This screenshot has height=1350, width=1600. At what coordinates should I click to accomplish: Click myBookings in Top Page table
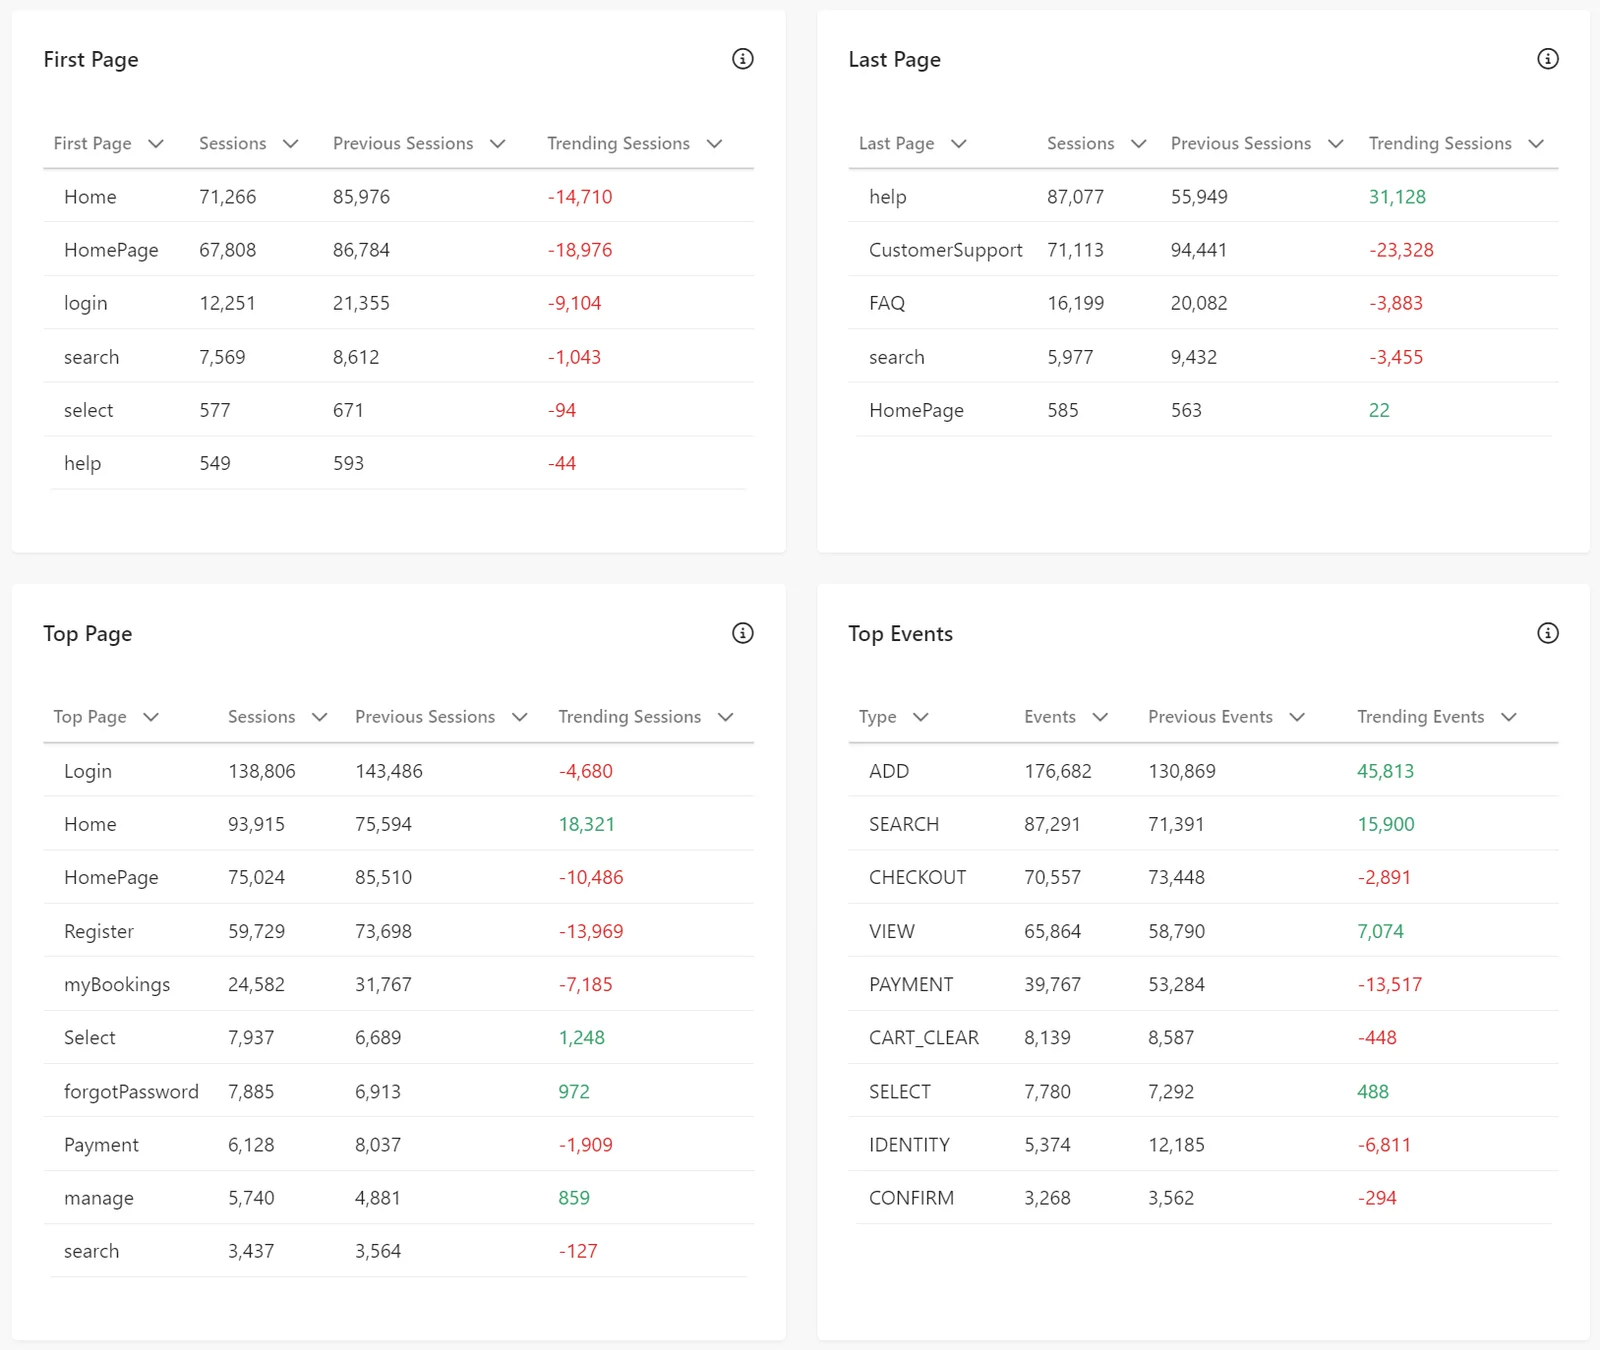pos(117,985)
